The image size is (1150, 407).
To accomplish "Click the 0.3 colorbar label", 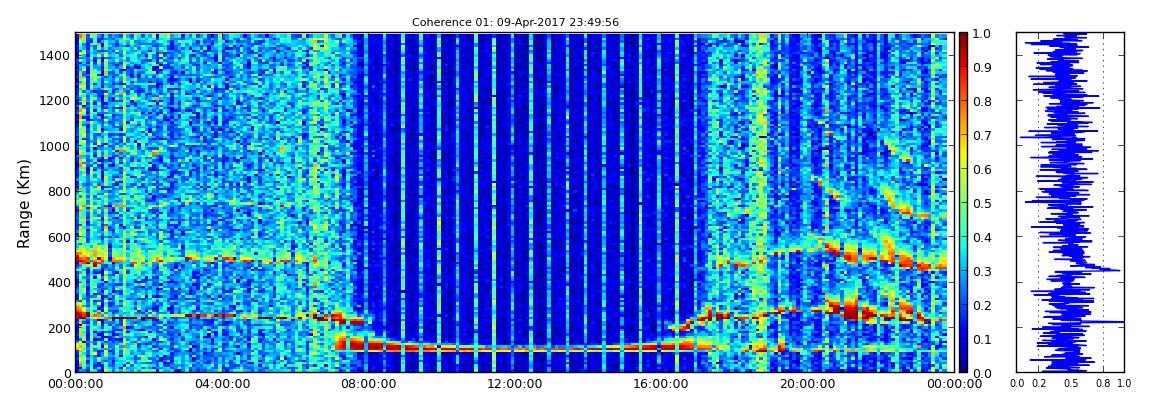I will coord(982,271).
